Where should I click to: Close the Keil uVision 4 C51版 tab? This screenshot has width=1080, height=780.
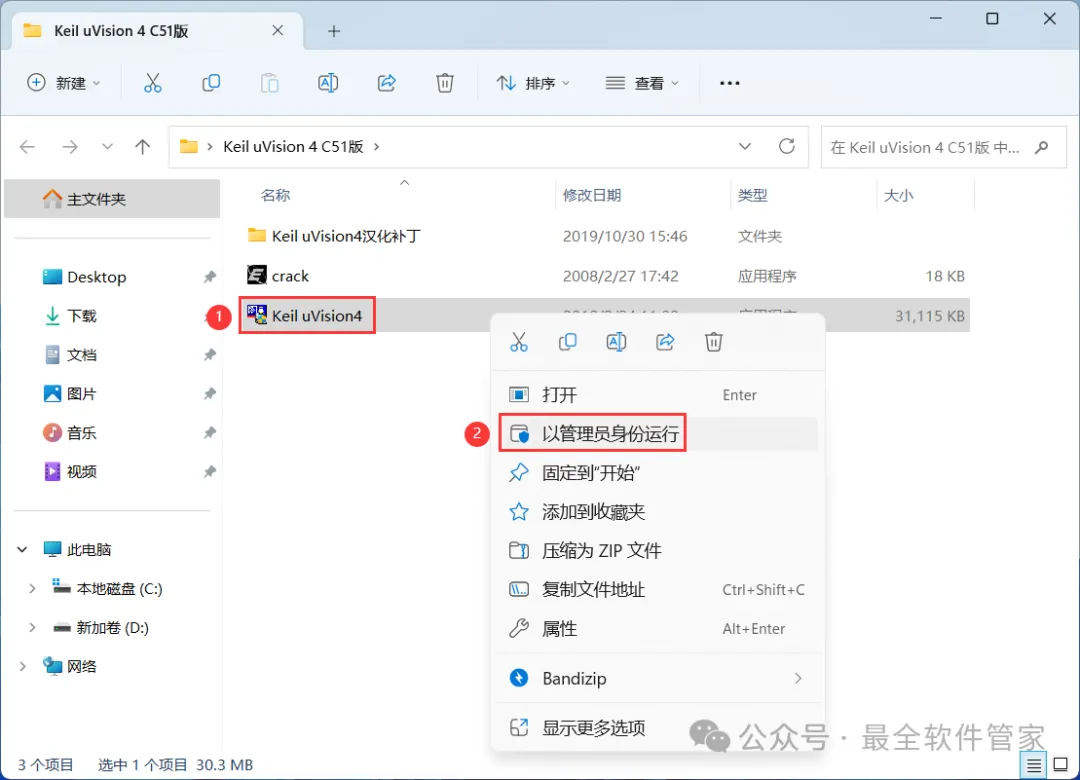click(x=278, y=30)
